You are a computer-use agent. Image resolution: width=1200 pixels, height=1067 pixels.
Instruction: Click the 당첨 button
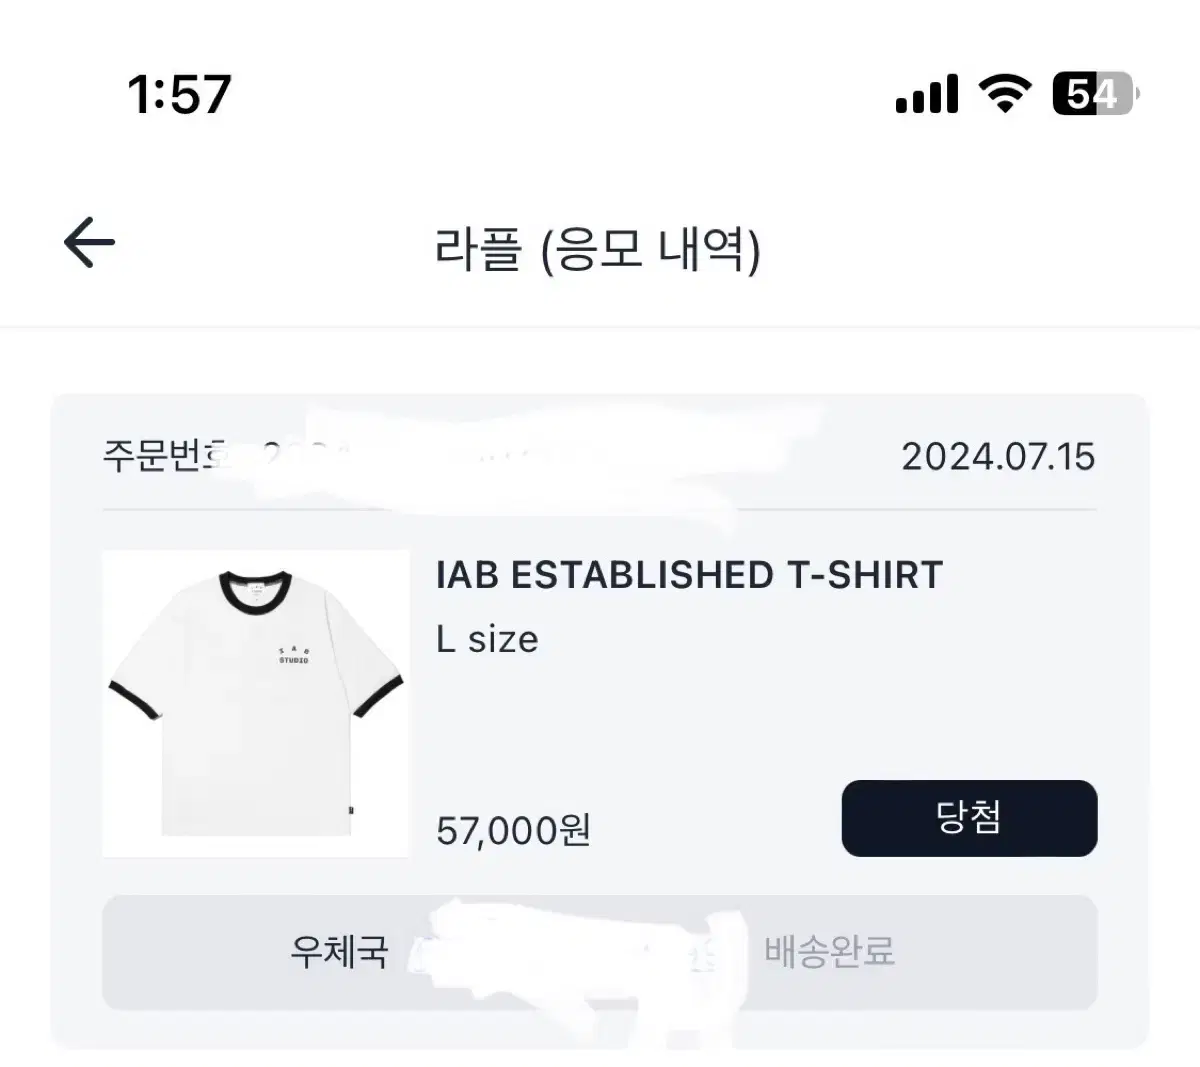969,818
